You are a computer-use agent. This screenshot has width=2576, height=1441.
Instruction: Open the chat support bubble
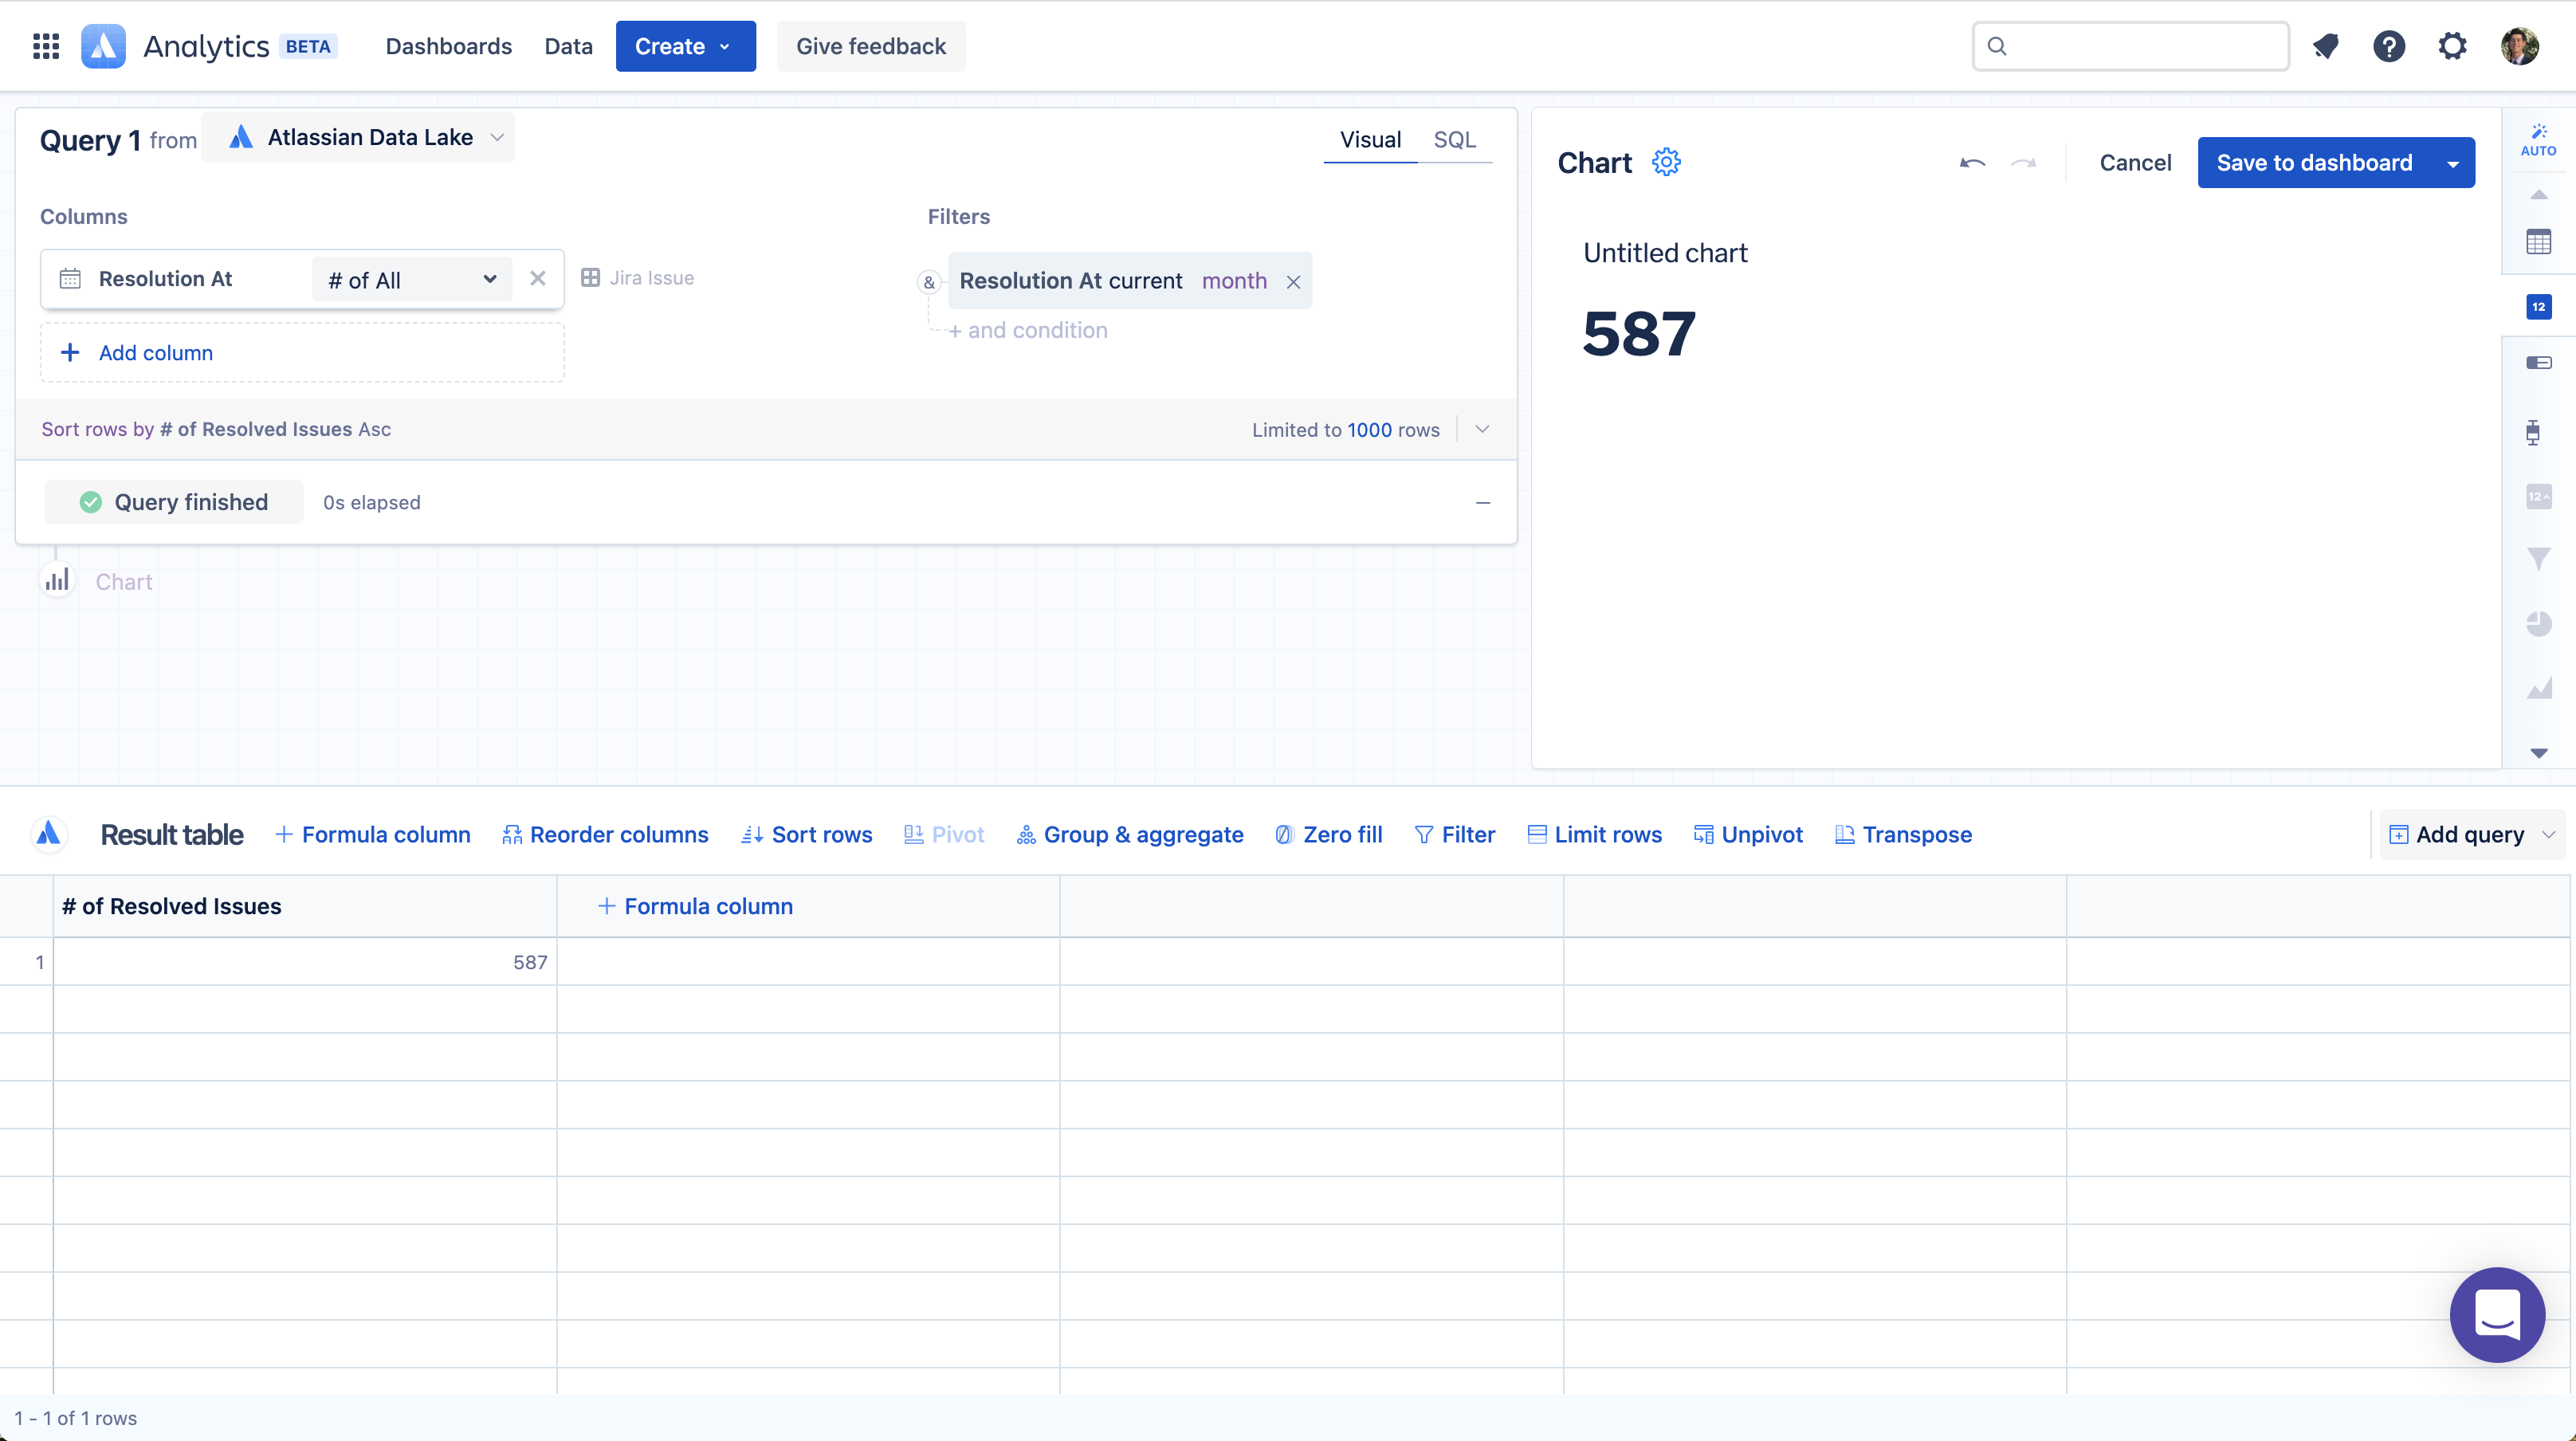click(2496, 1314)
